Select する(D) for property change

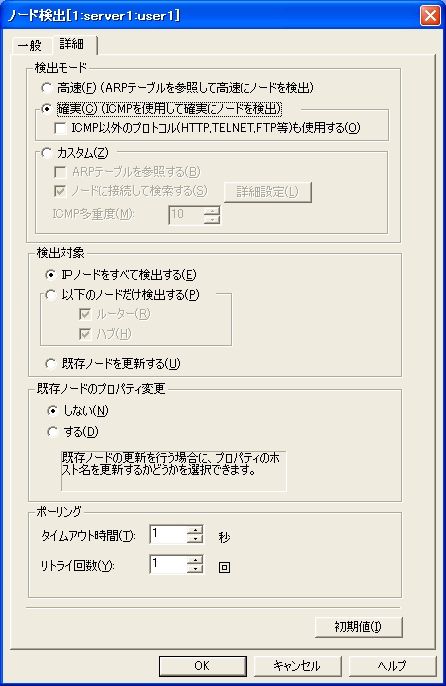click(53, 432)
